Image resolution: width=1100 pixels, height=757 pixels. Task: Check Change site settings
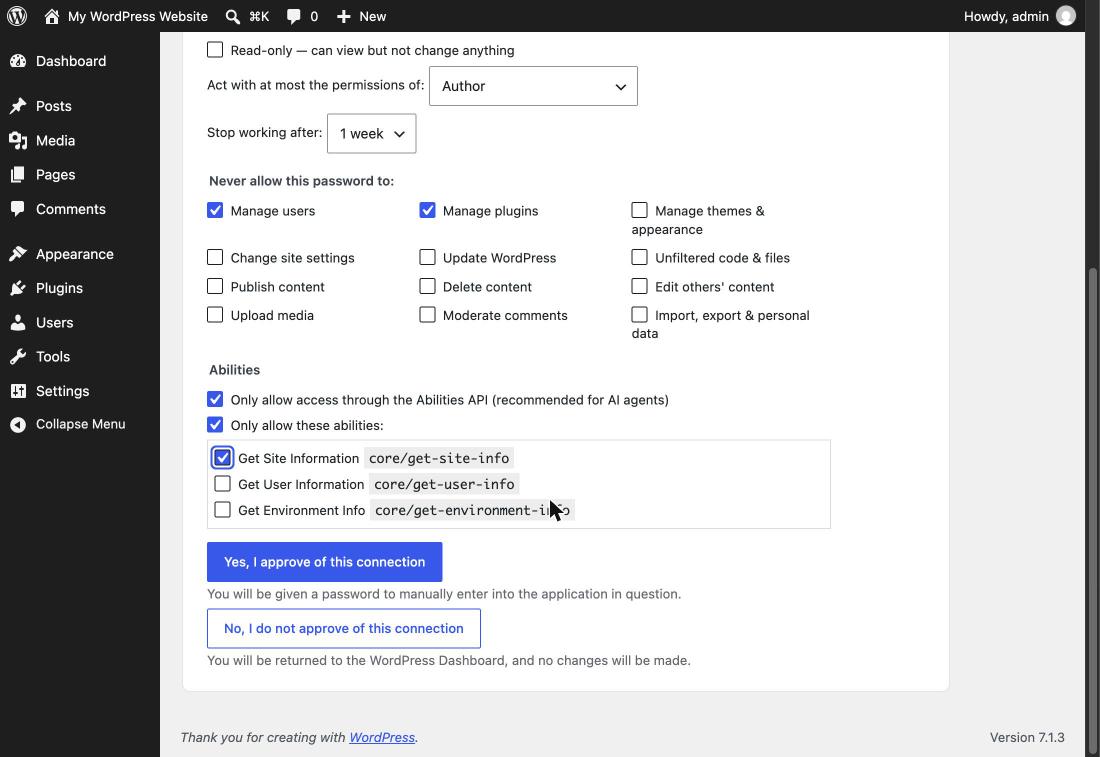(215, 257)
